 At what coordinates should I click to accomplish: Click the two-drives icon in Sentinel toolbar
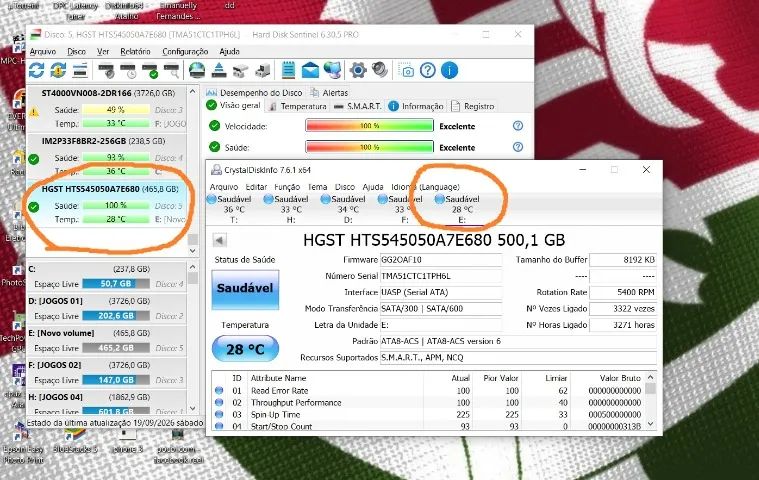pyautogui.click(x=241, y=71)
